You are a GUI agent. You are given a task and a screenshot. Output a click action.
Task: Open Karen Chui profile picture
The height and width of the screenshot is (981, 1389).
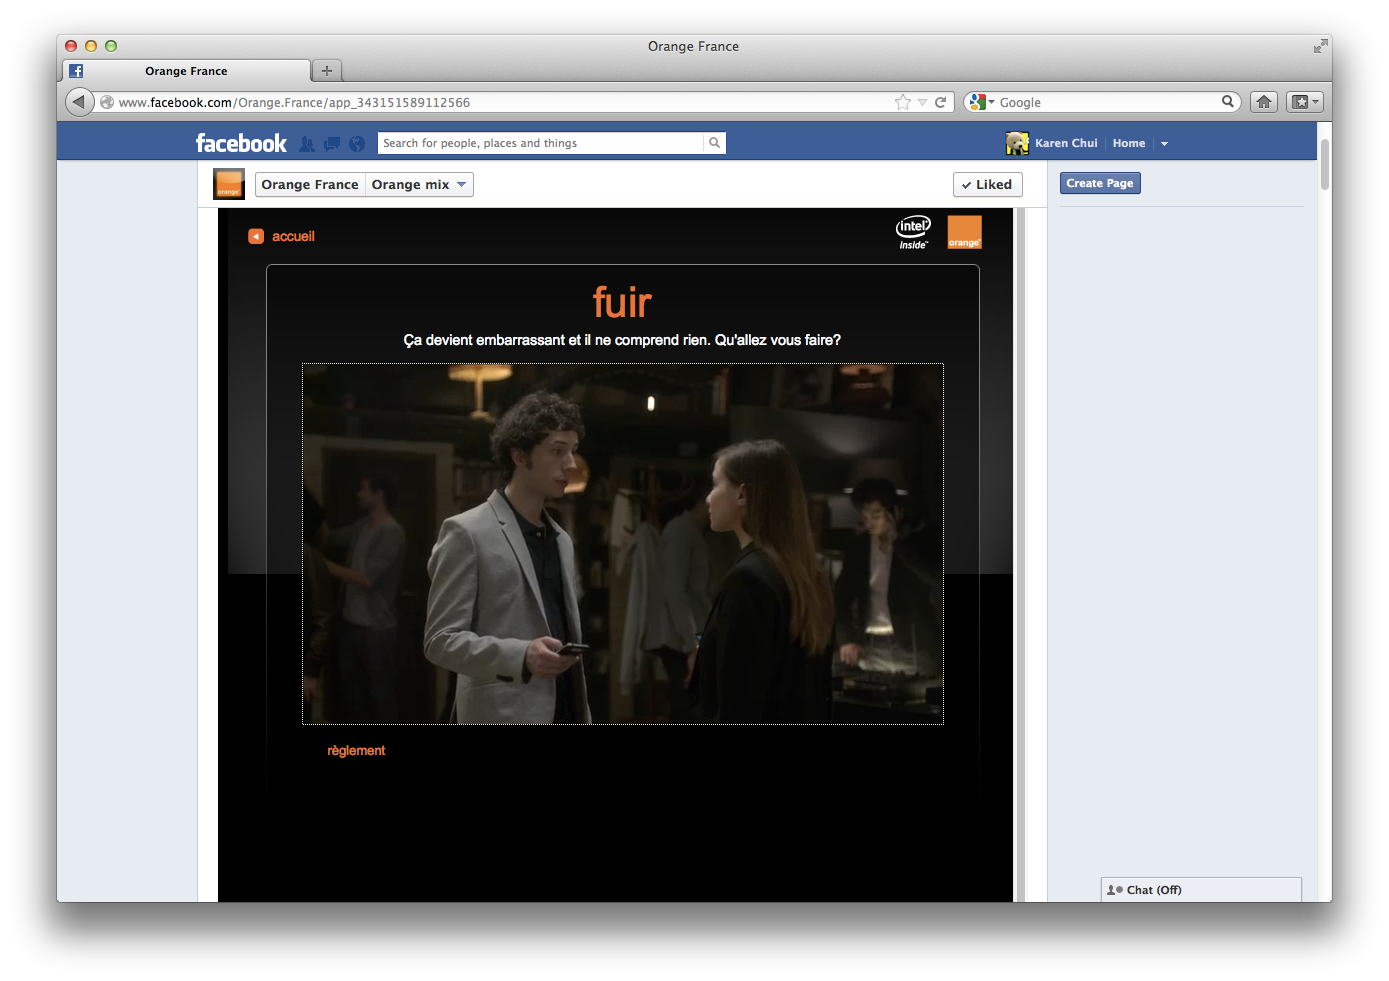point(1017,143)
